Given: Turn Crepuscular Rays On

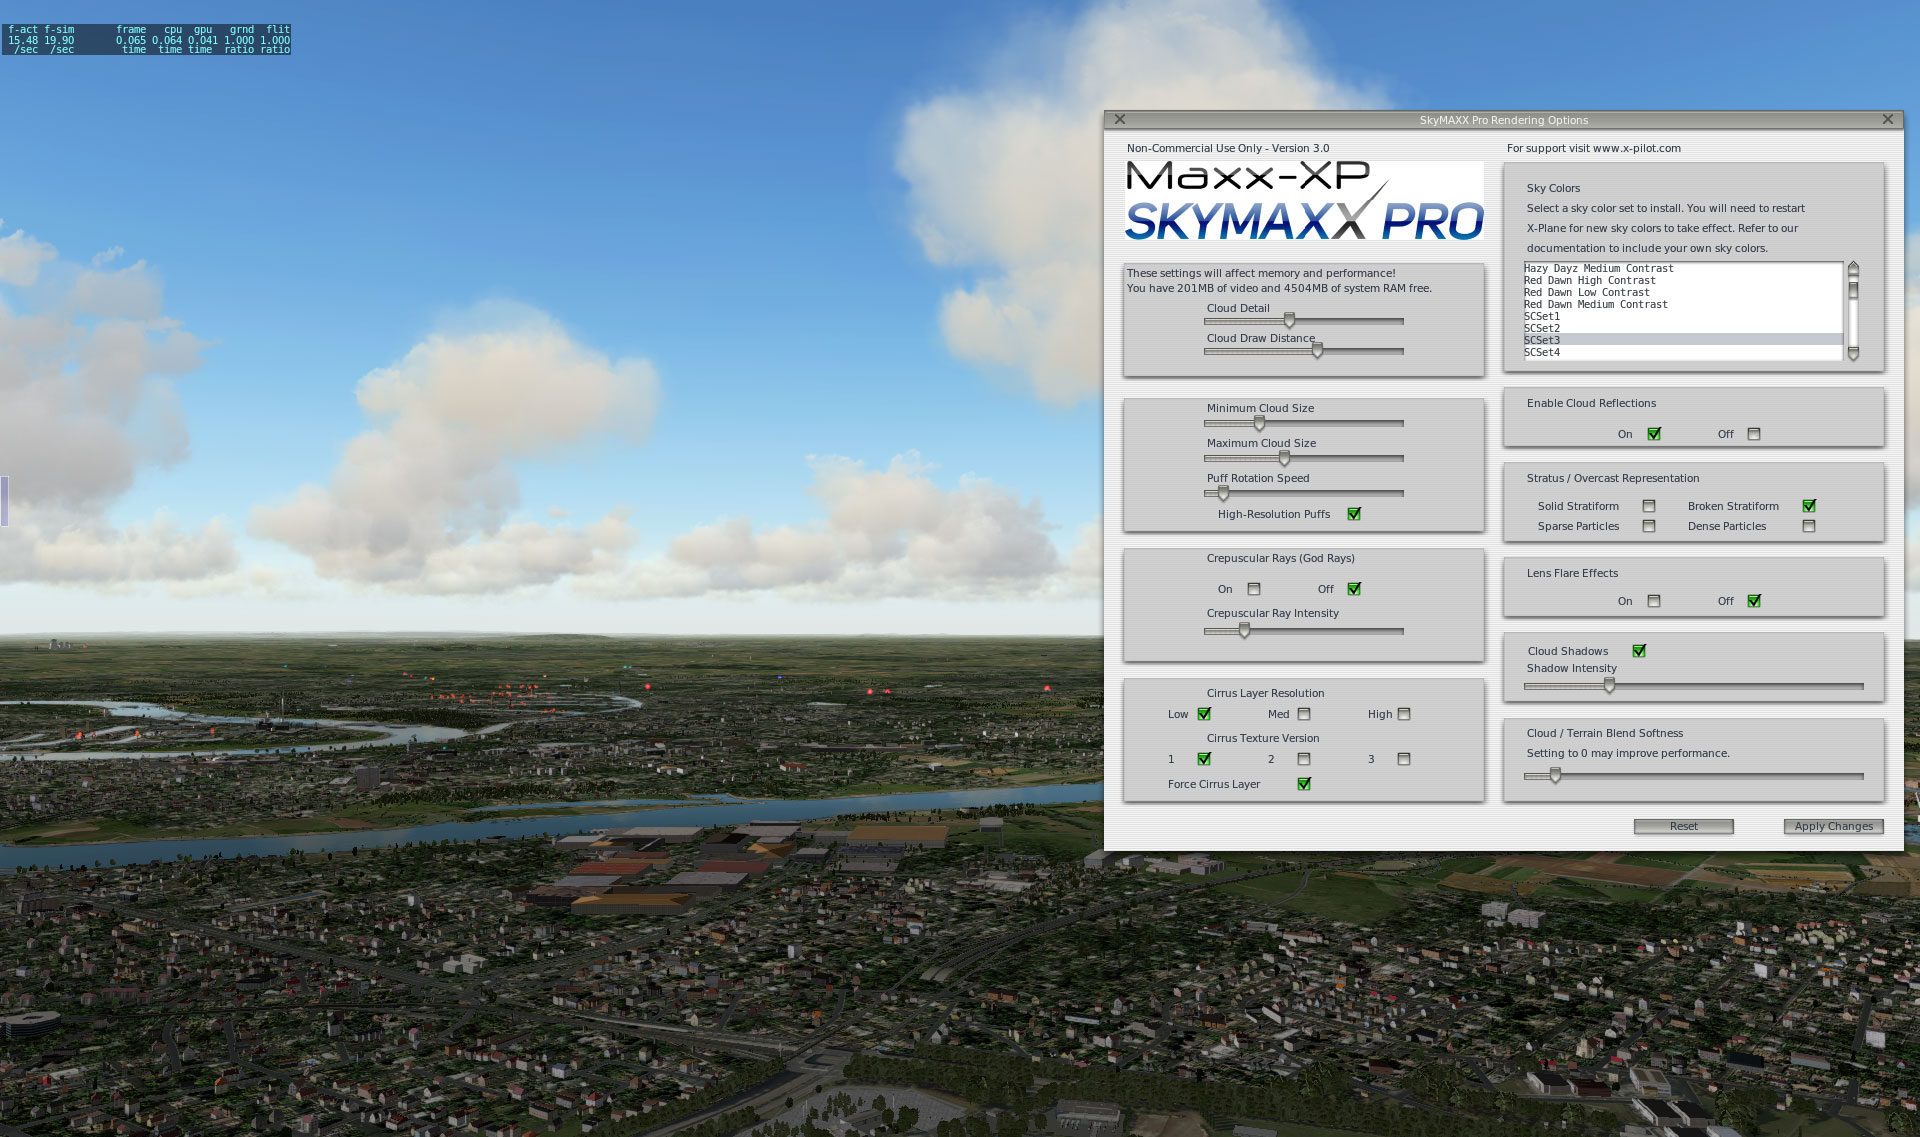Looking at the screenshot, I should pos(1254,589).
